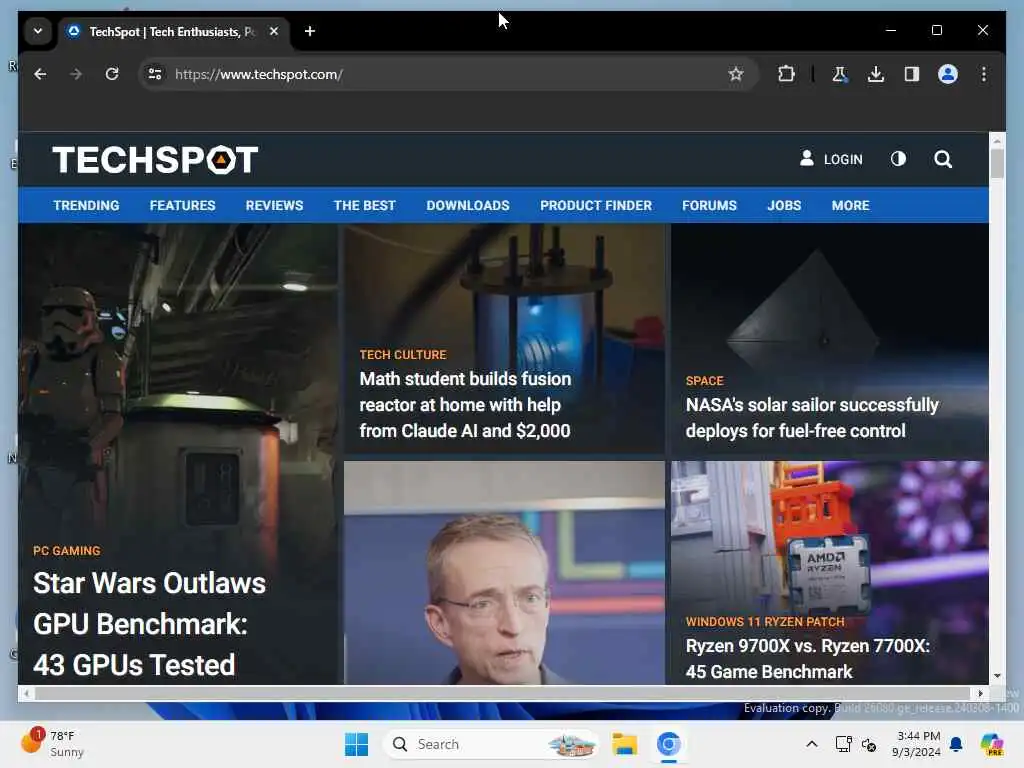Open the Downloads tray icon
This screenshot has width=1024, height=768.
(x=876, y=74)
